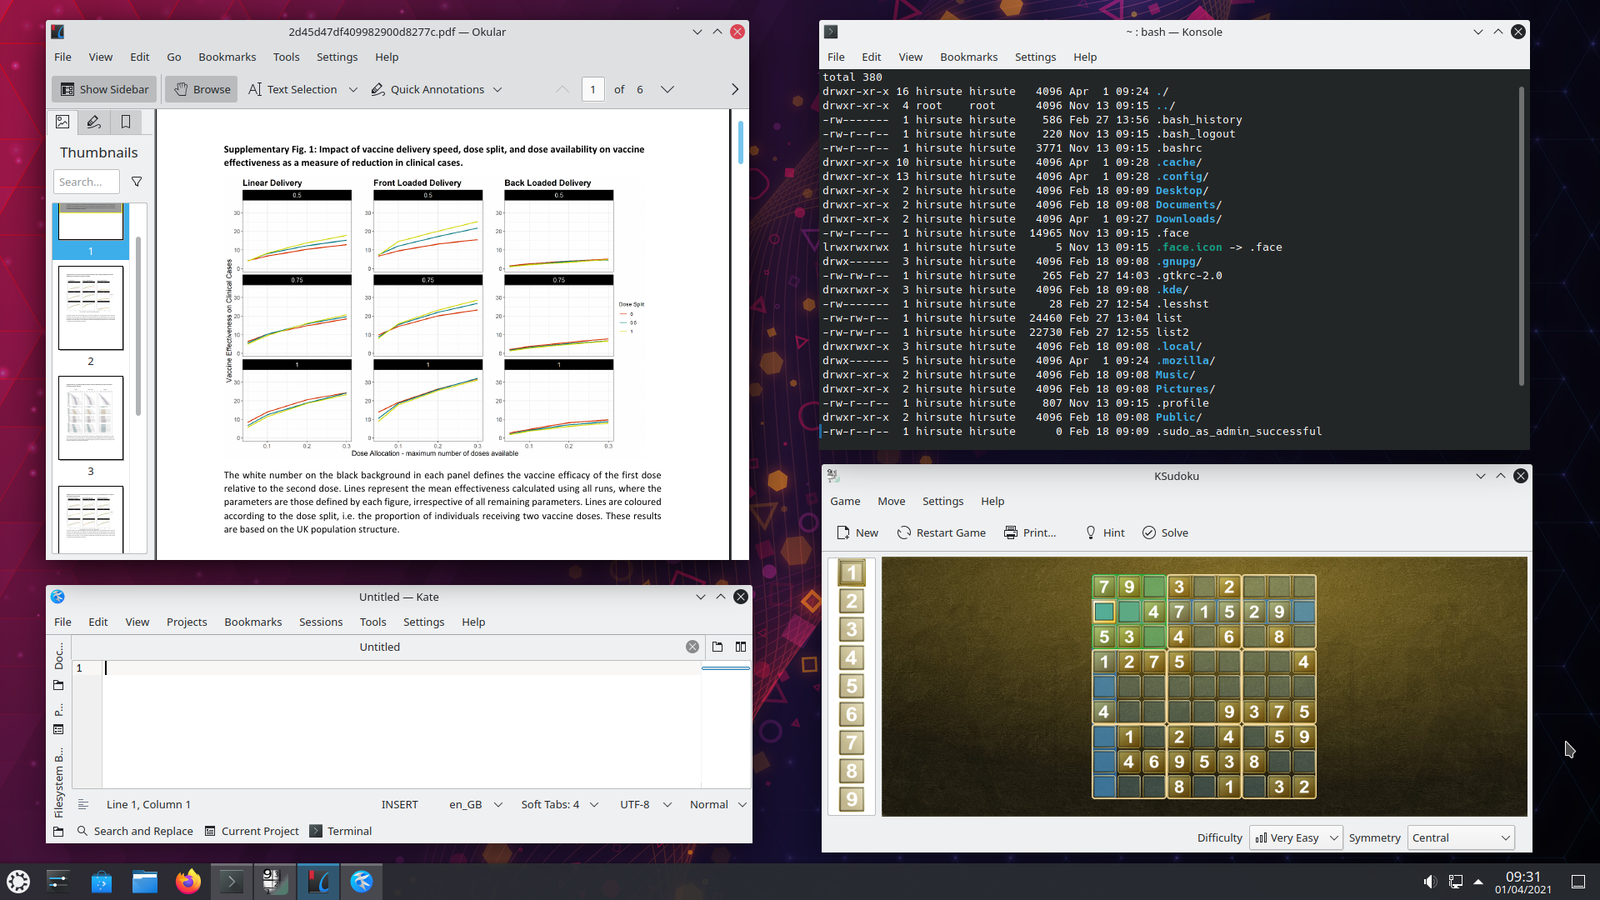The width and height of the screenshot is (1600, 900).
Task: Open the Difficulty dropdown showing Very Easy
Action: (1295, 838)
